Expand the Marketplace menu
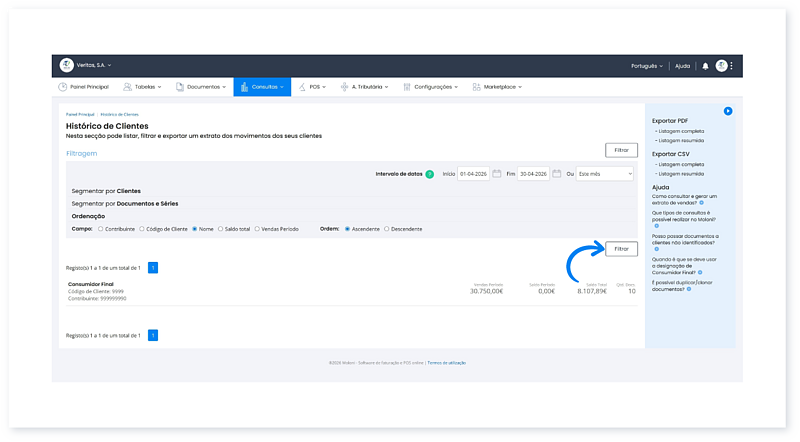Image resolution: width=800 pixels, height=442 pixels. (497, 87)
